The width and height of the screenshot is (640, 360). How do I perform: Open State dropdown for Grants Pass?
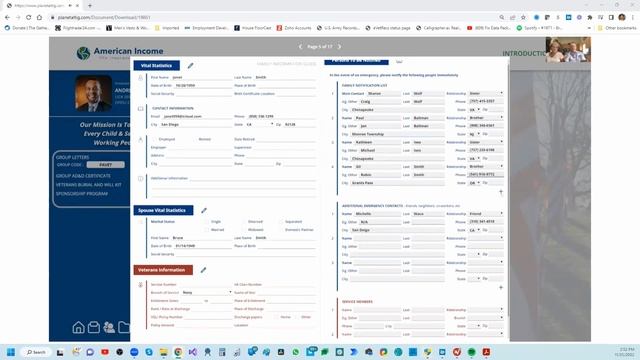(x=474, y=183)
